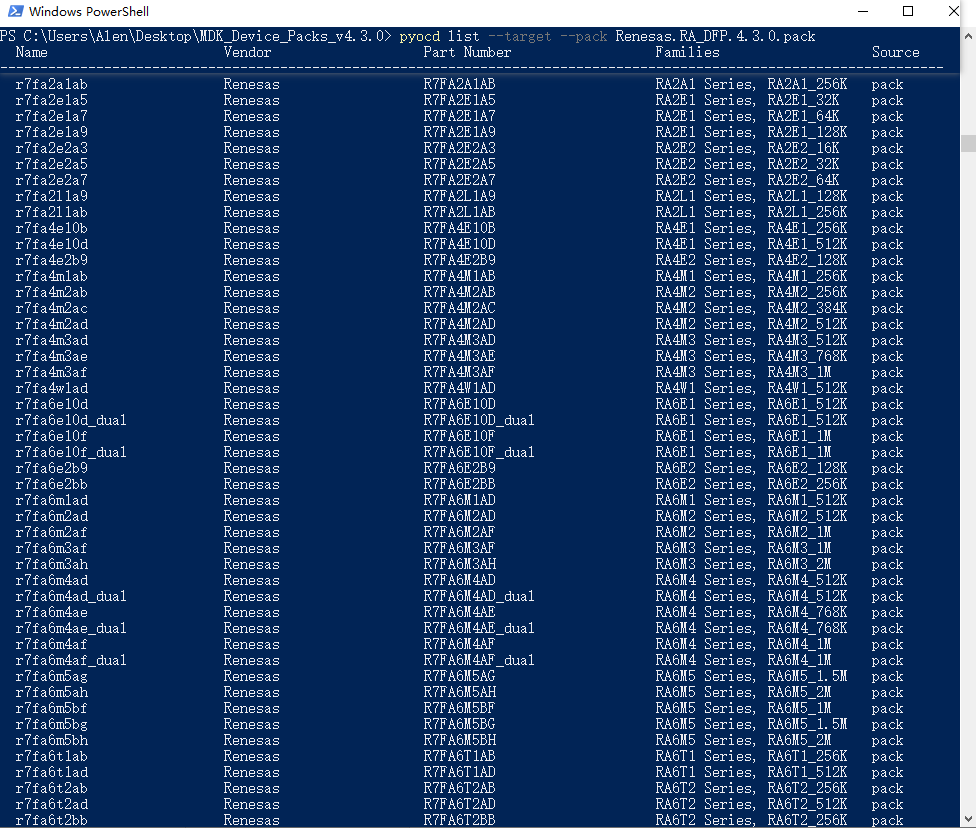Click the name 'r7fa4m3ae'
The height and width of the screenshot is (828, 976).
52,356
